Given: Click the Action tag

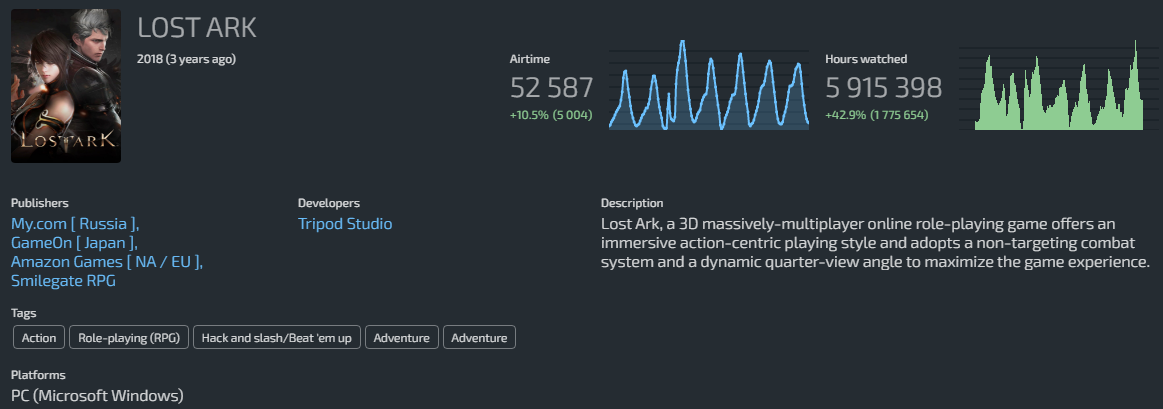Looking at the screenshot, I should (x=39, y=338).
